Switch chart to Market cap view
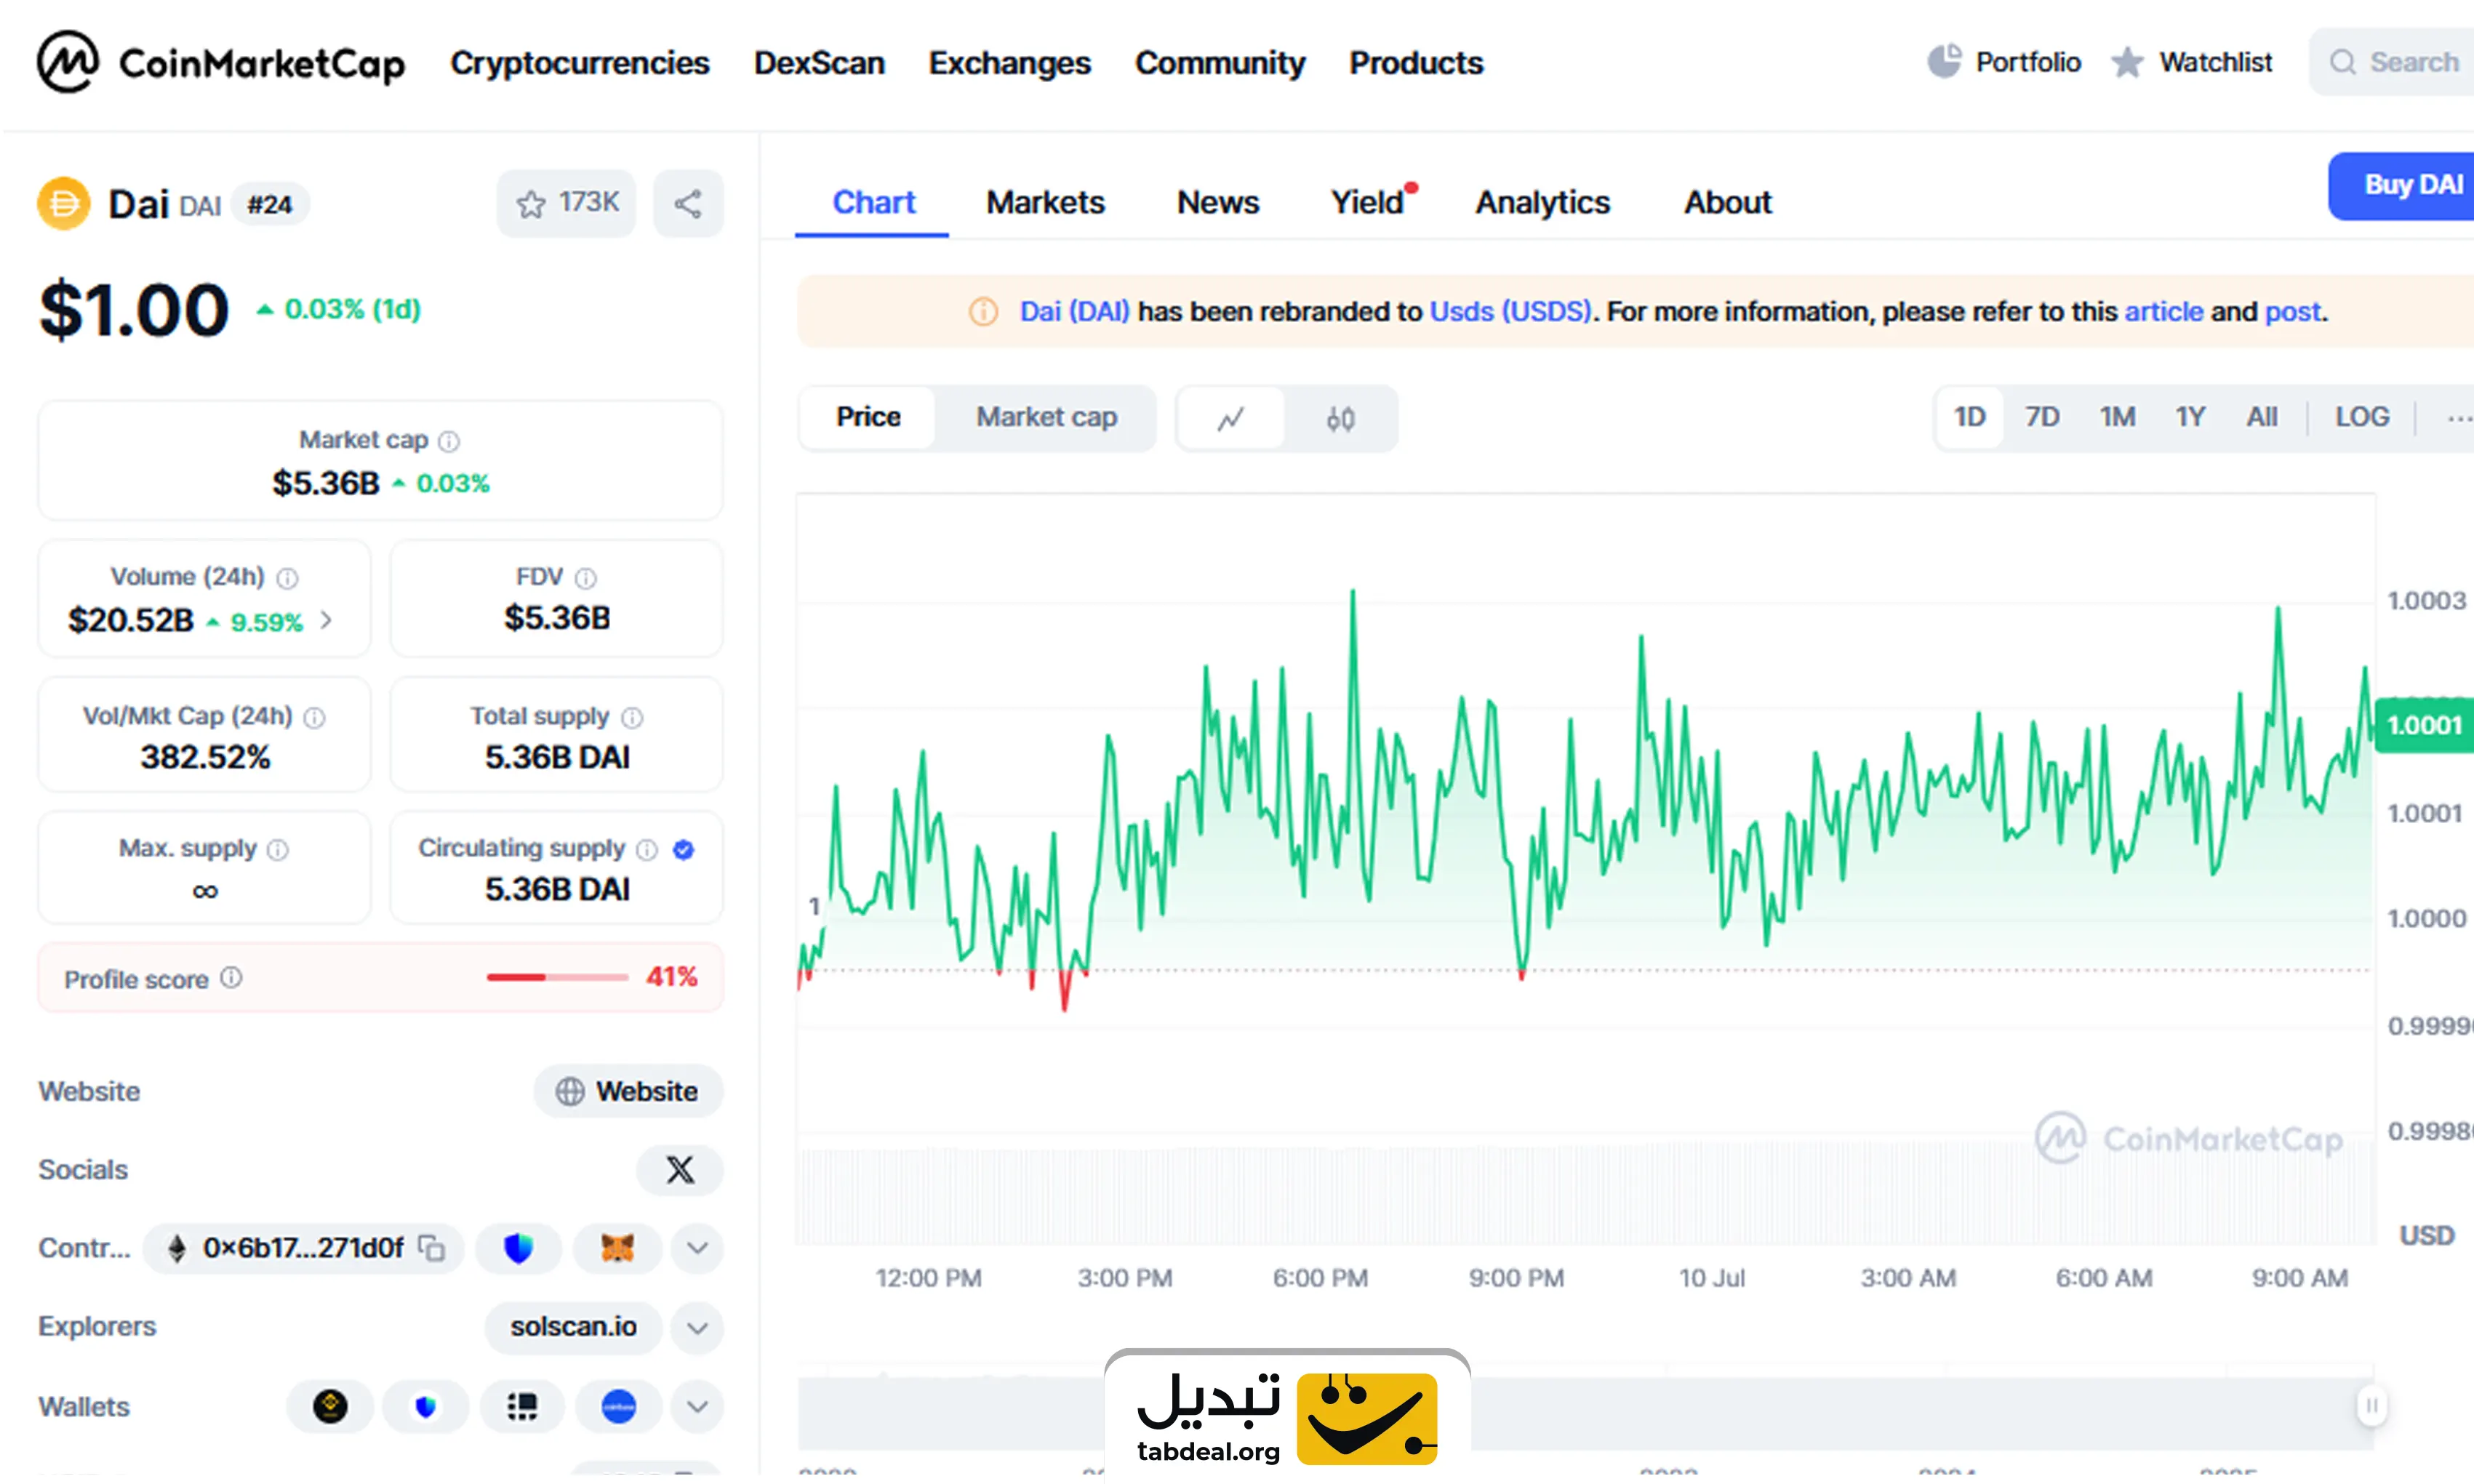Image resolution: width=2474 pixels, height=1484 pixels. tap(1046, 417)
